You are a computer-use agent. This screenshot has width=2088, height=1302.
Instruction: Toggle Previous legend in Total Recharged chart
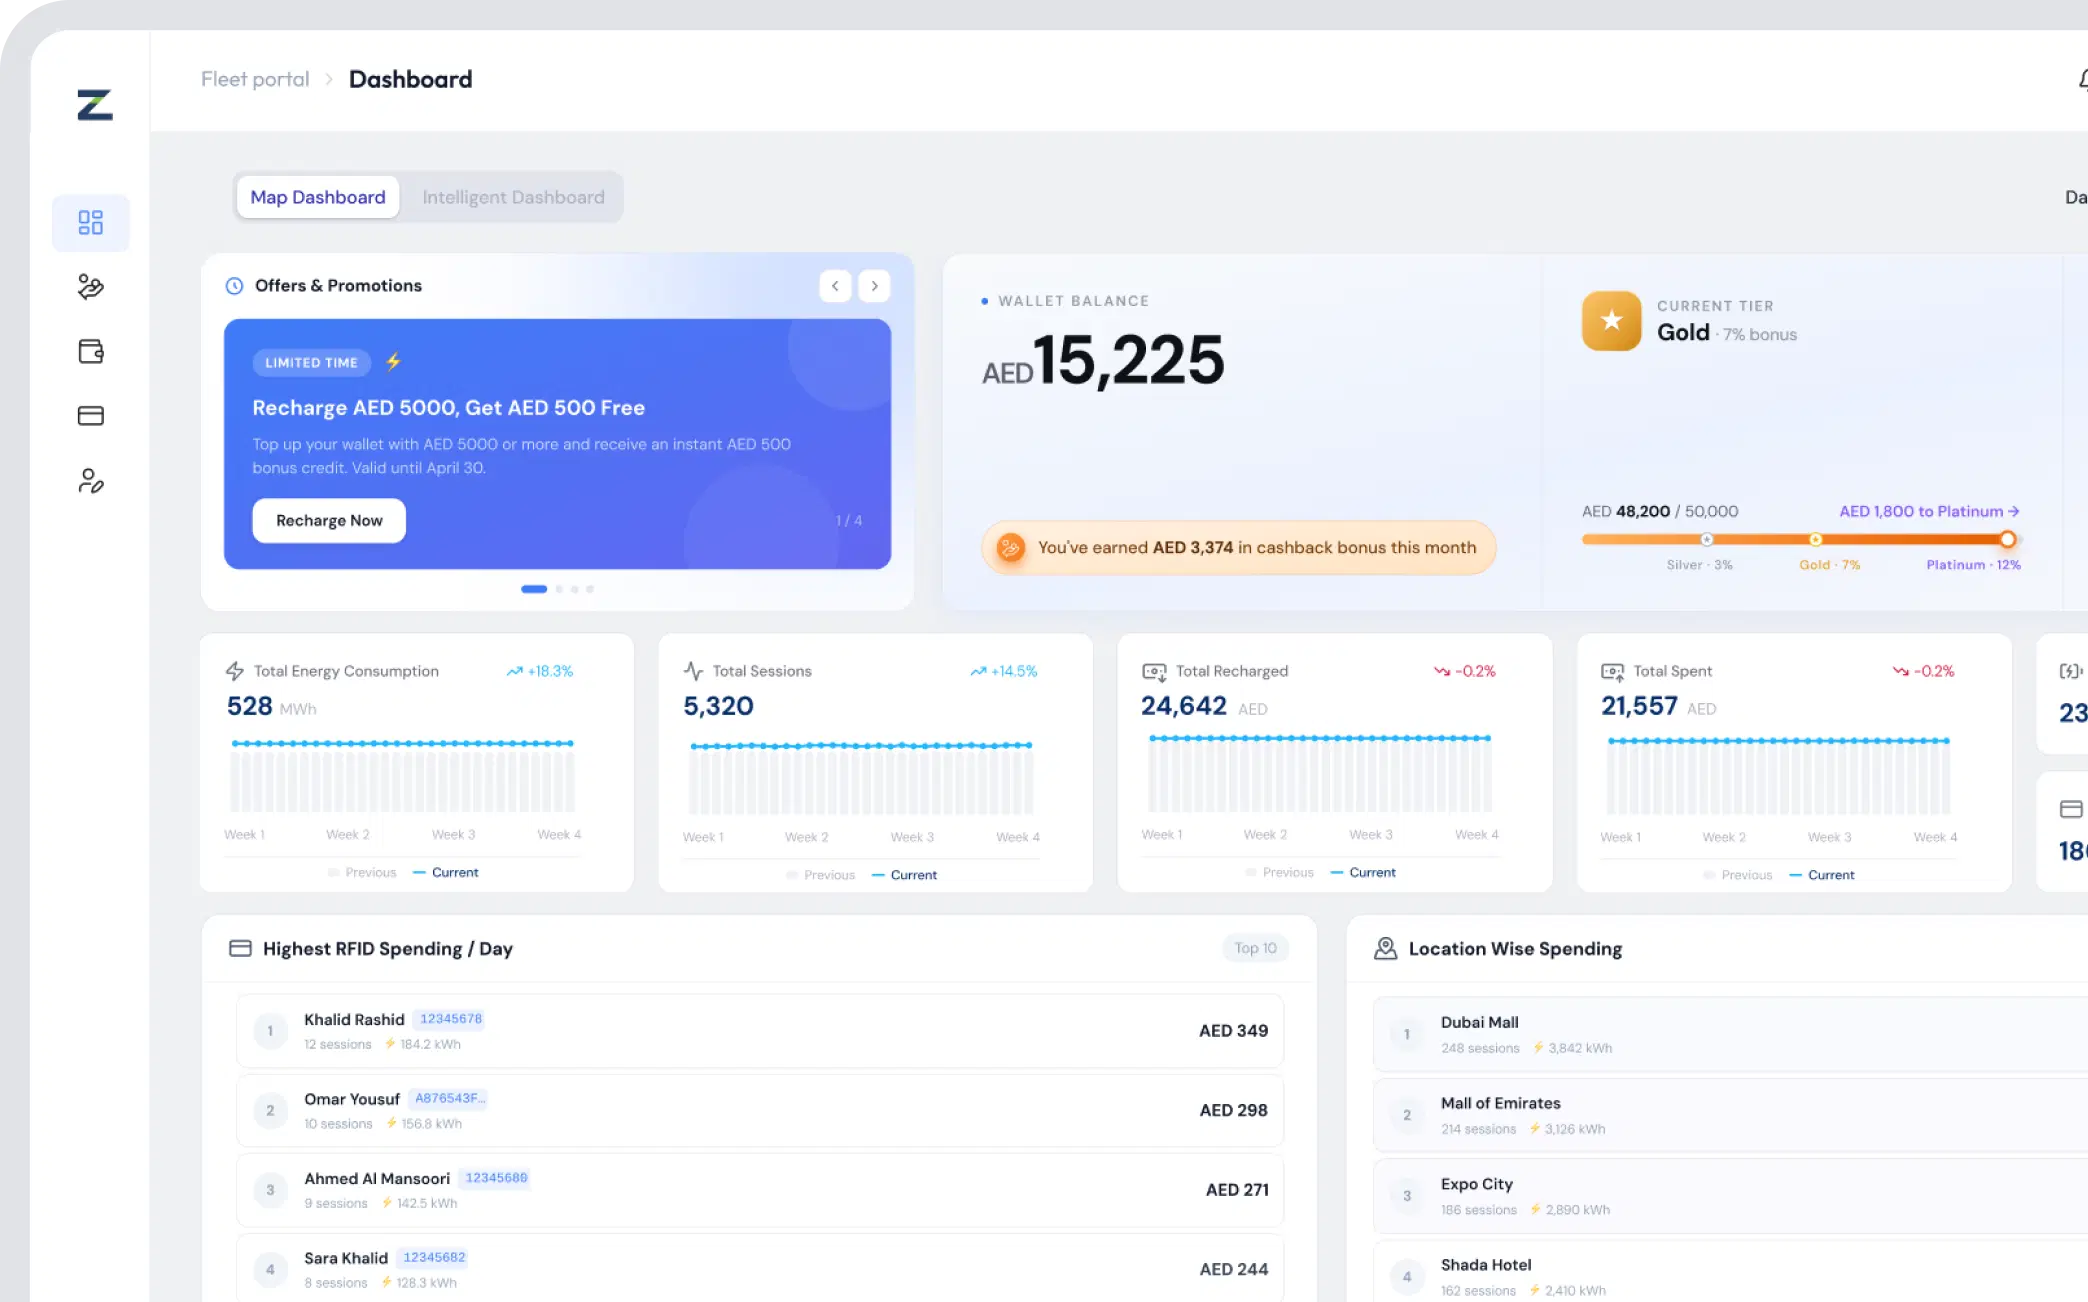point(1280,872)
